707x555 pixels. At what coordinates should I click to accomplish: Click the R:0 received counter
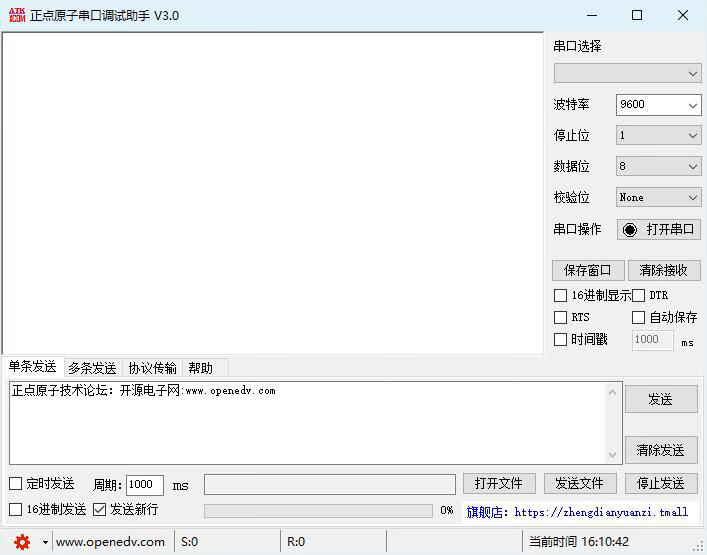tap(296, 541)
